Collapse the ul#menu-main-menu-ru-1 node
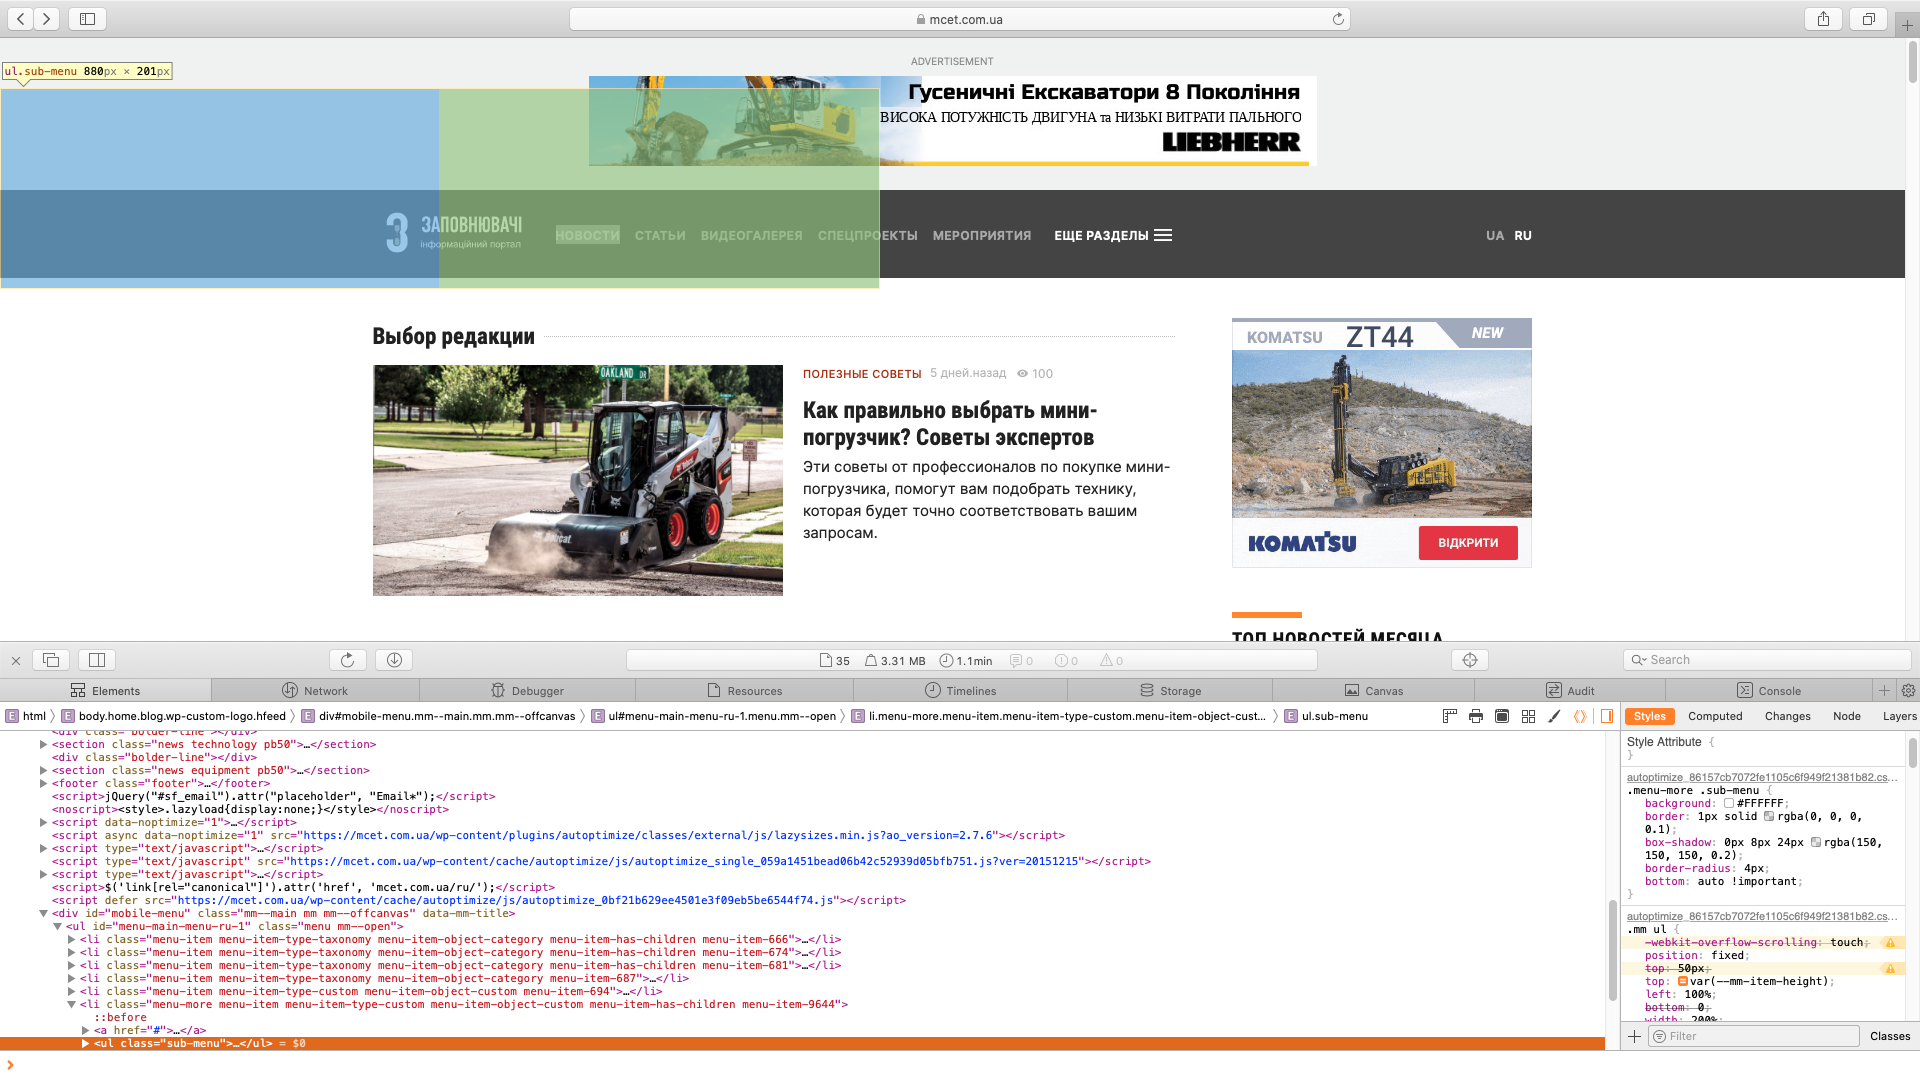This screenshot has height=1080, width=1920. click(x=58, y=926)
